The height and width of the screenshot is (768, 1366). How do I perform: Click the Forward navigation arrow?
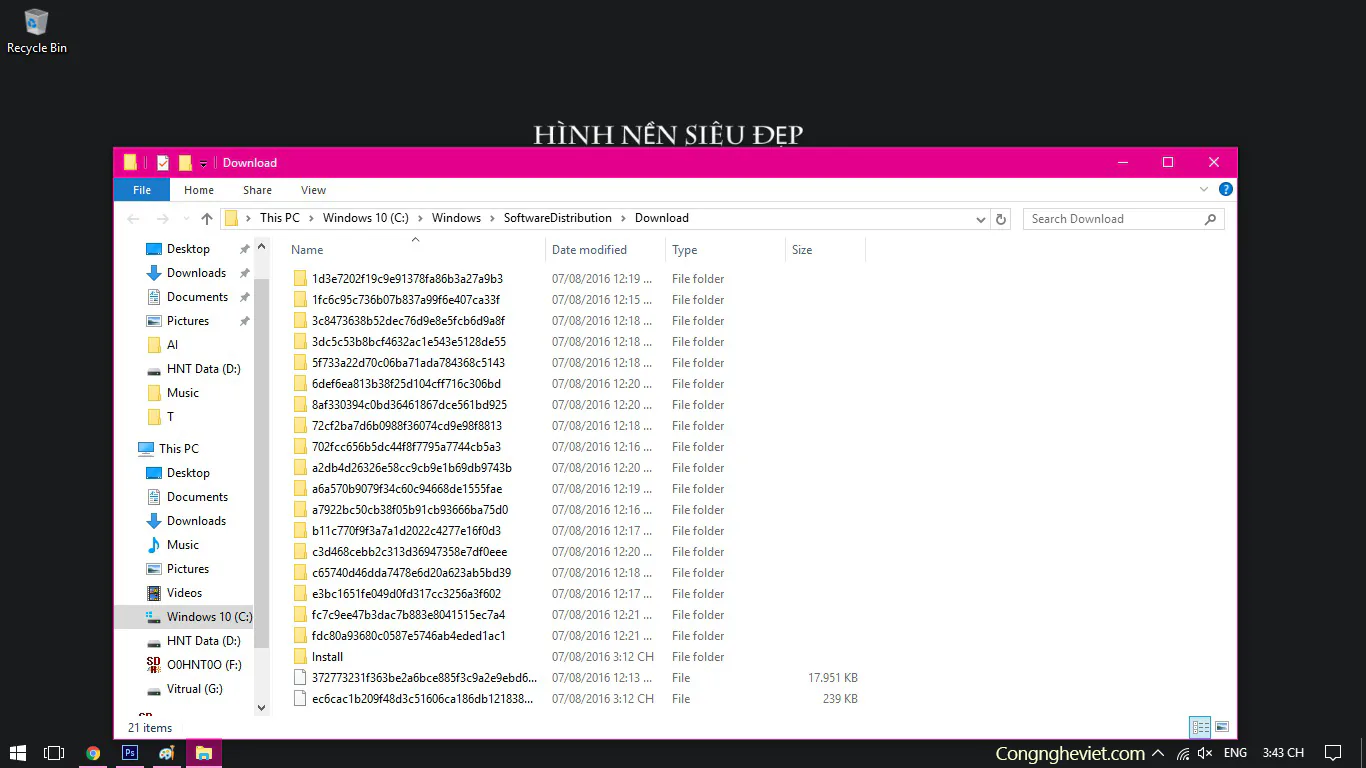[163, 218]
